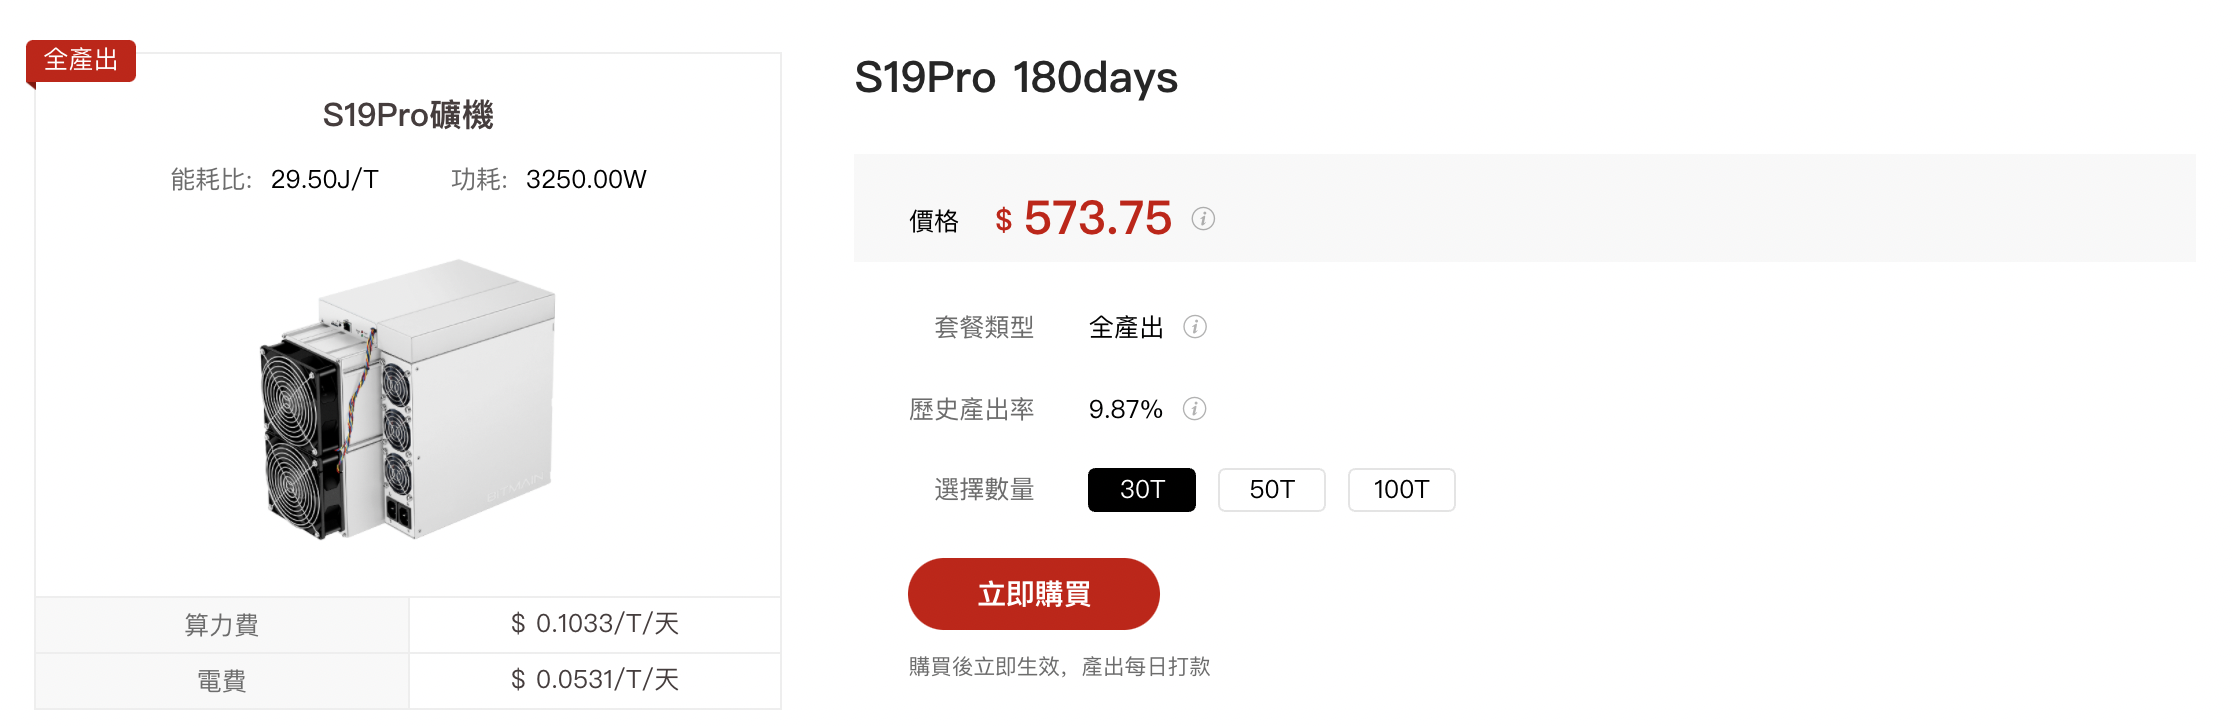The width and height of the screenshot is (2232, 726).
Task: Click the 電費 label cell
Action: tap(222, 681)
